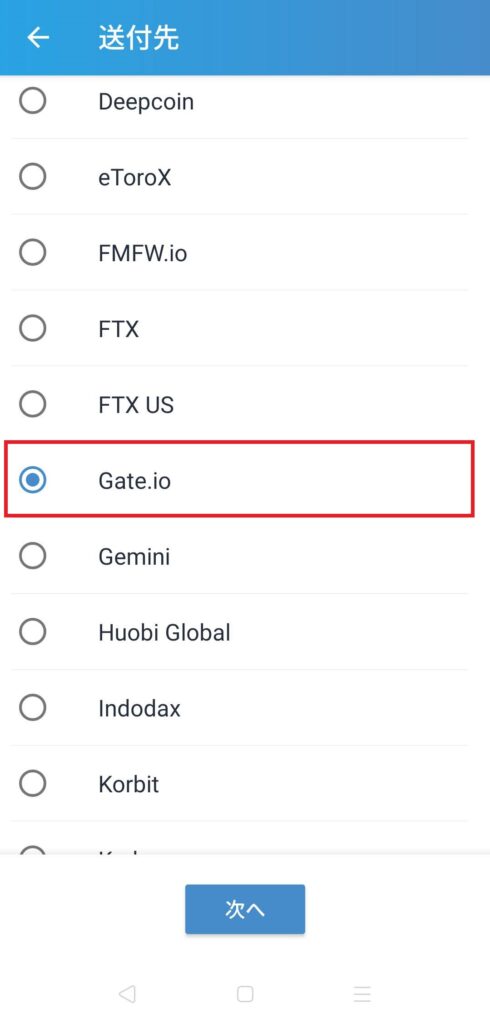Choose Korbit radio option
Screen dimensions: 490x1024
pyautogui.click(x=33, y=784)
